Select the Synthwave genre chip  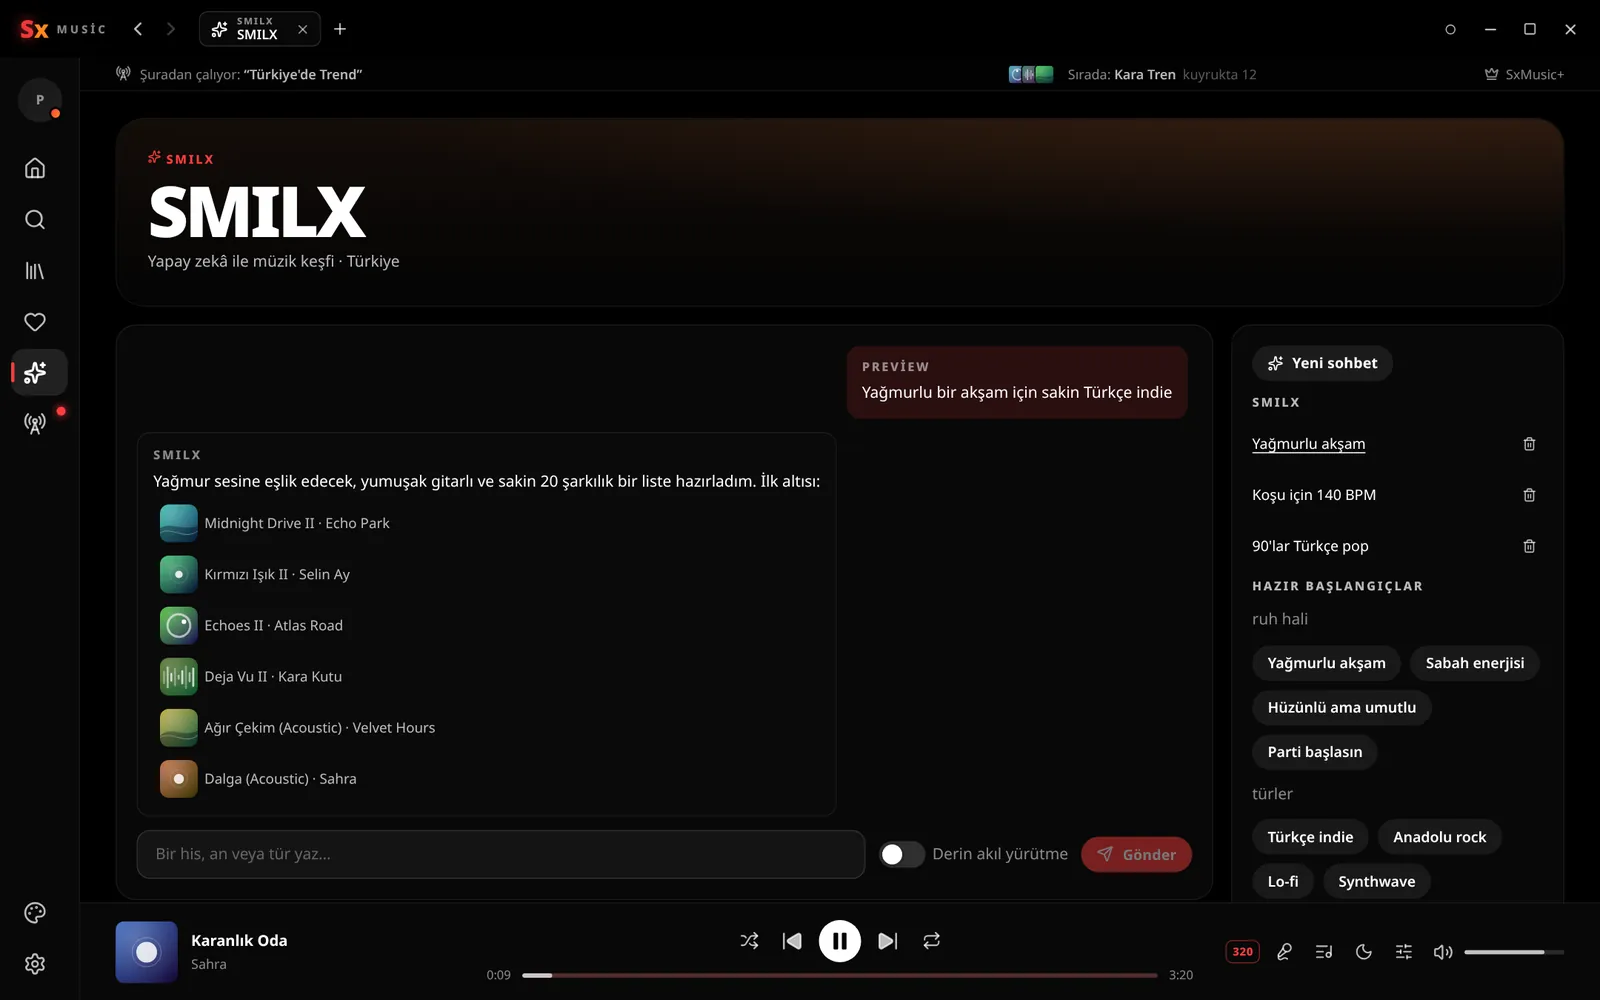tap(1377, 881)
